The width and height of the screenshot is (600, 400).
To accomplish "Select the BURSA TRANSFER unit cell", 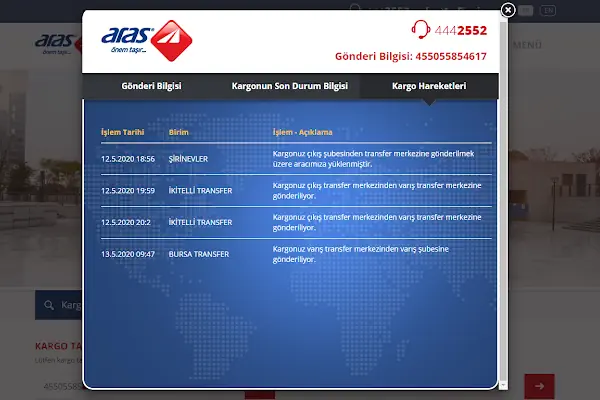I will click(x=199, y=254).
